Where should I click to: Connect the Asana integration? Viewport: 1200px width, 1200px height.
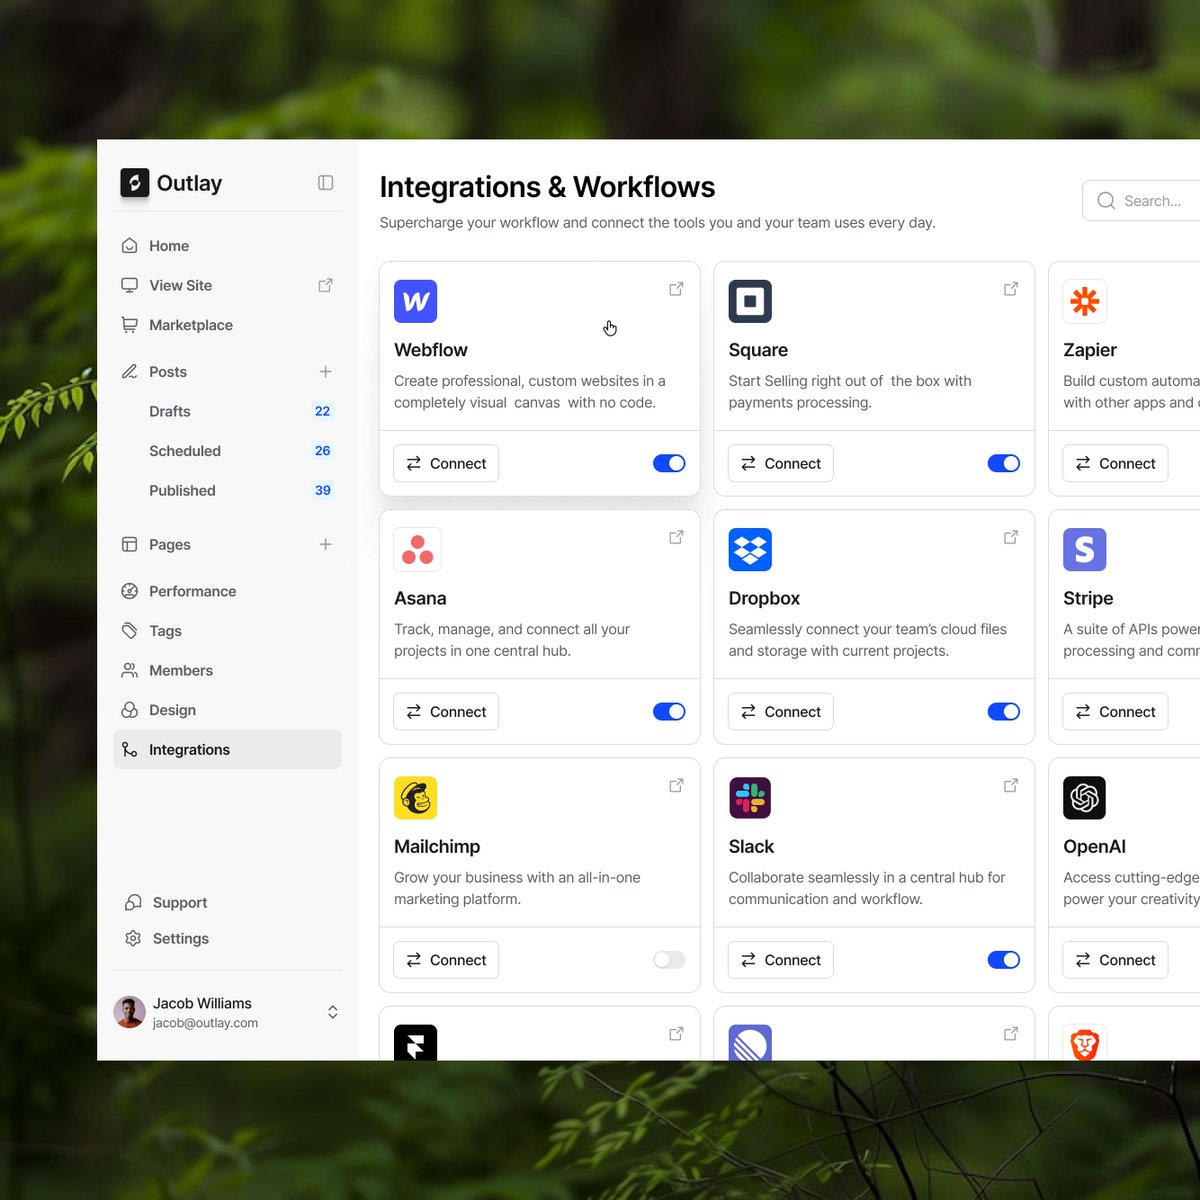tap(446, 711)
